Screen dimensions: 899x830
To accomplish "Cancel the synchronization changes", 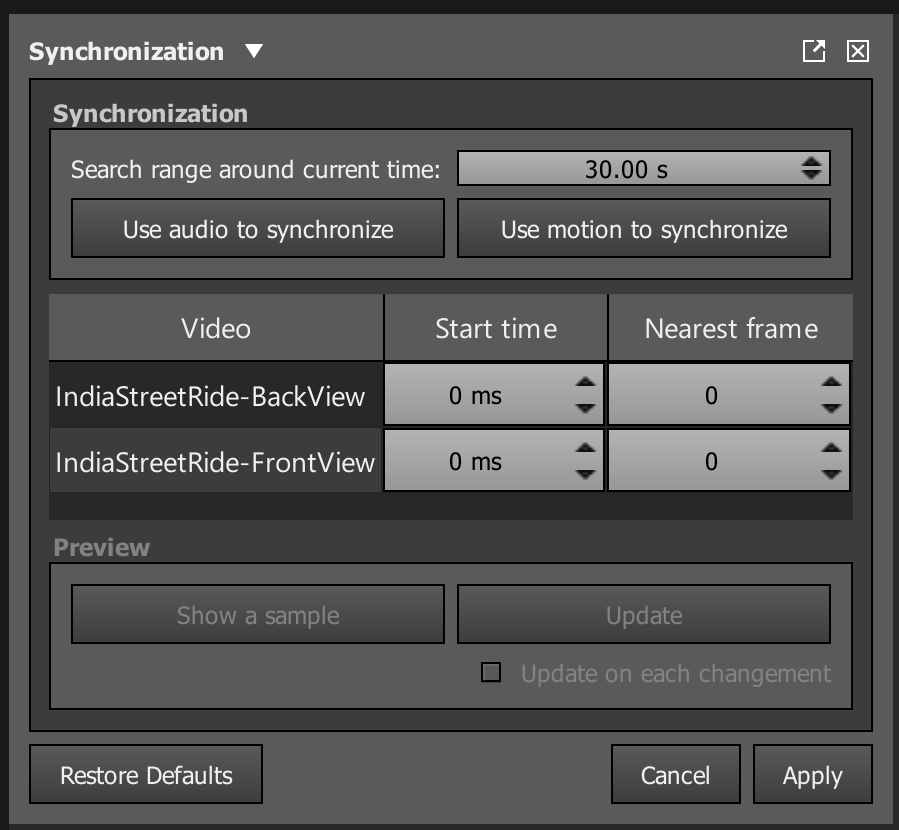I will point(675,774).
